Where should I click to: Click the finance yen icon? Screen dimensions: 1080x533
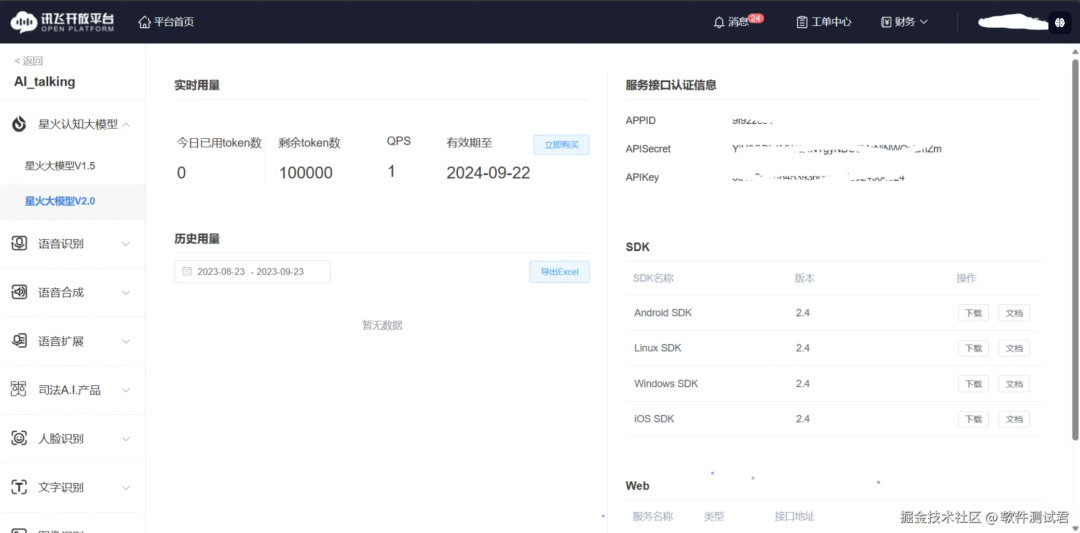click(886, 22)
